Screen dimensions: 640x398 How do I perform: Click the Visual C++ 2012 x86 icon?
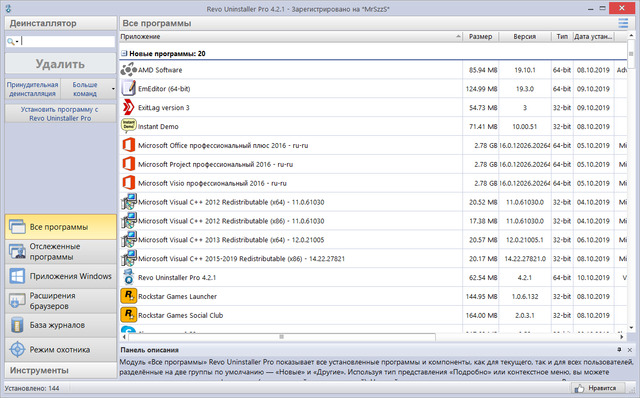point(129,220)
